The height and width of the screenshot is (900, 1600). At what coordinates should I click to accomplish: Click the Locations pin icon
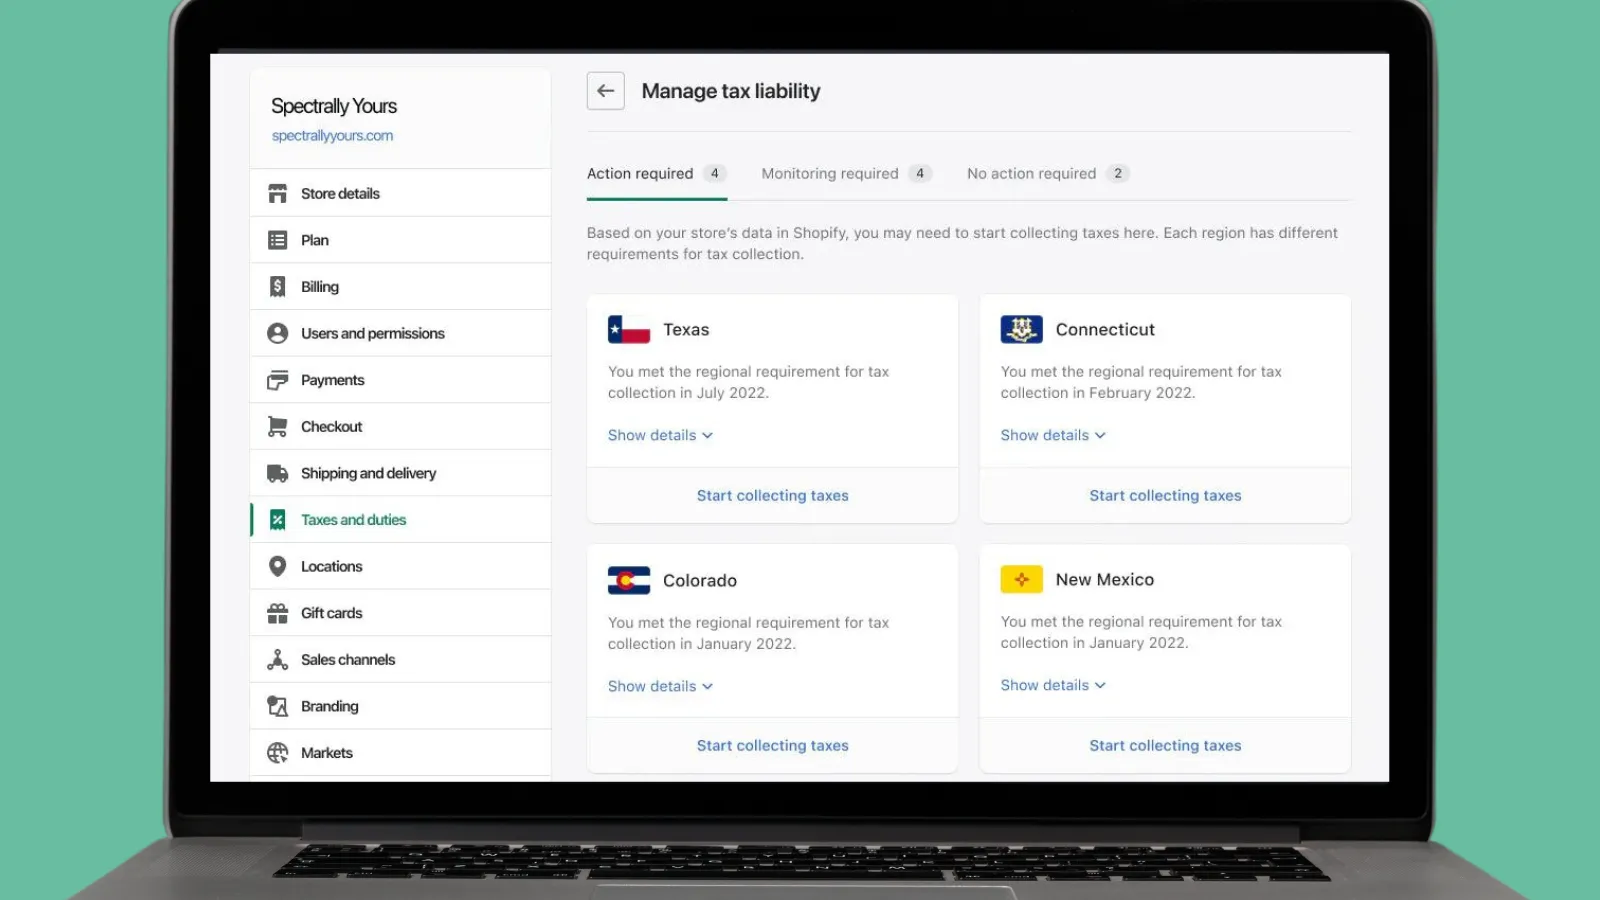tap(277, 567)
